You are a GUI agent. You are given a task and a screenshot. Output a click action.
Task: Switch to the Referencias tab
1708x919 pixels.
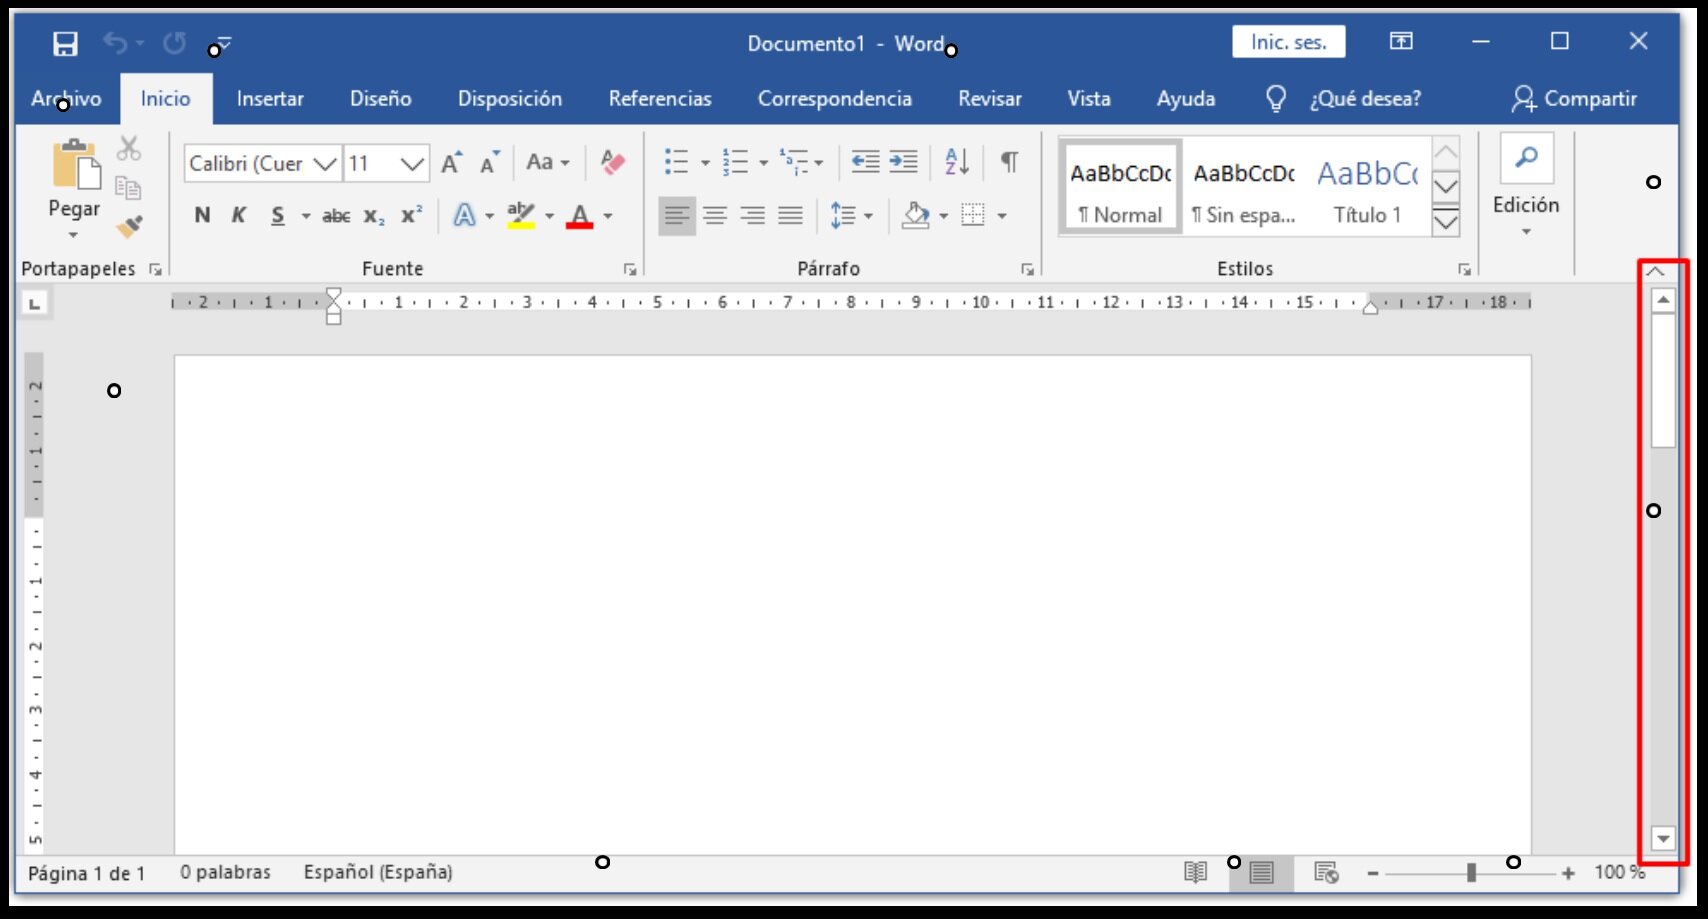pos(660,99)
